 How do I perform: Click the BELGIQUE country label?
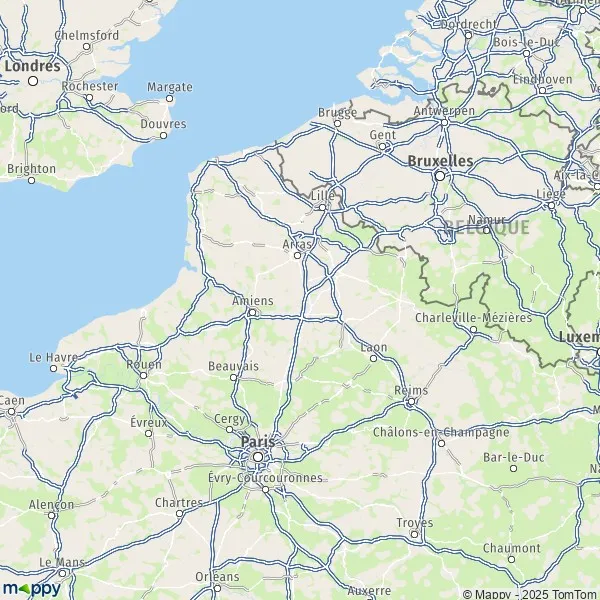pos(486,227)
